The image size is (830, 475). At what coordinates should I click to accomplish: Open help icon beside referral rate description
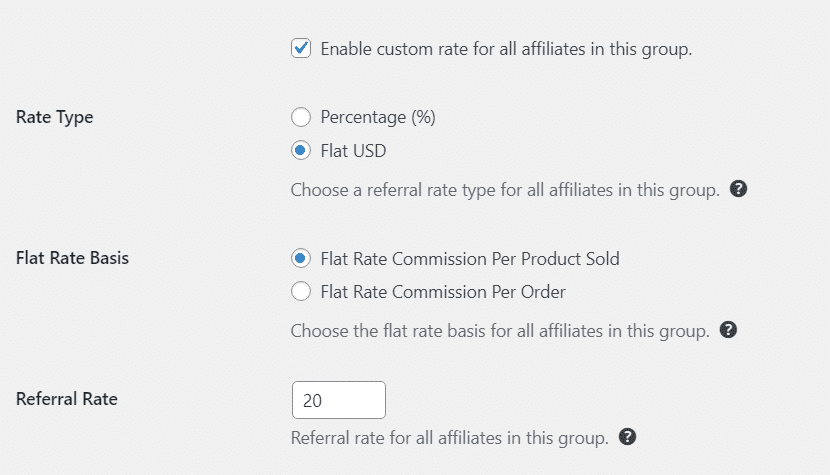click(x=627, y=437)
